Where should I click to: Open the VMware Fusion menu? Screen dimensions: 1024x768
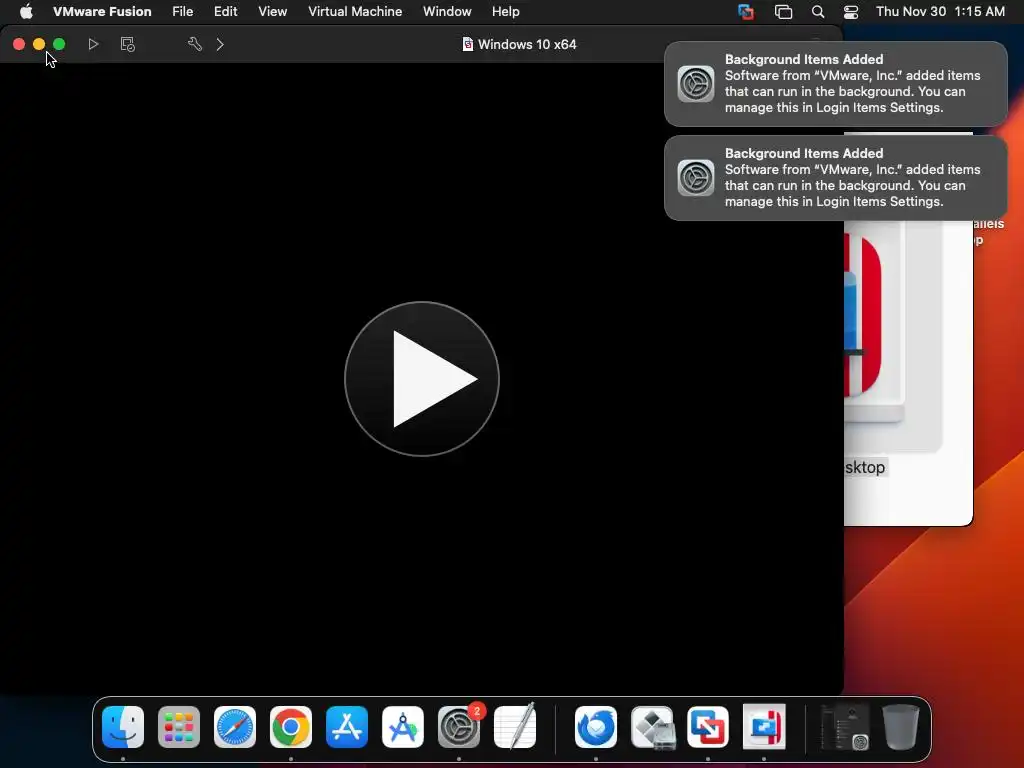(x=102, y=11)
